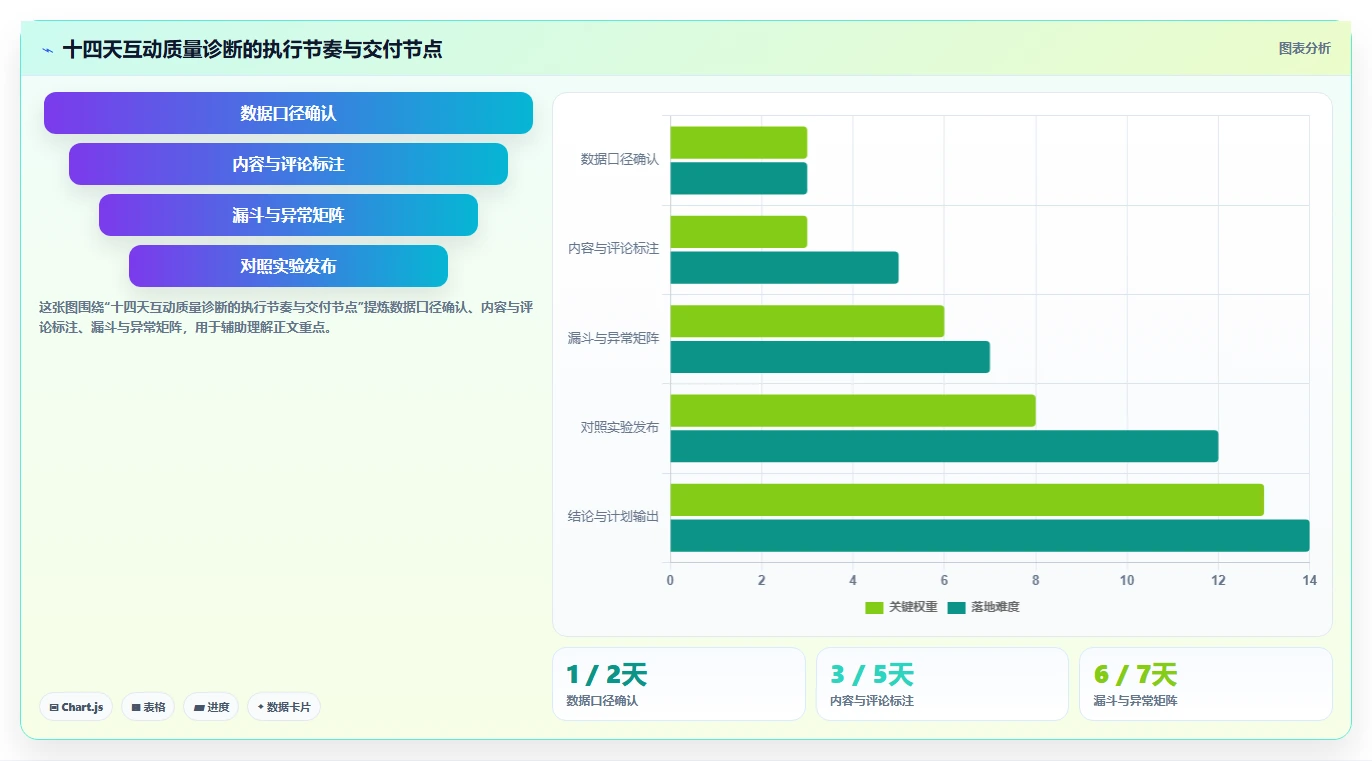Screen dimensions: 1372x761
Task: Click 落地难度 bar for 对照实验发布
Action: pos(944,446)
